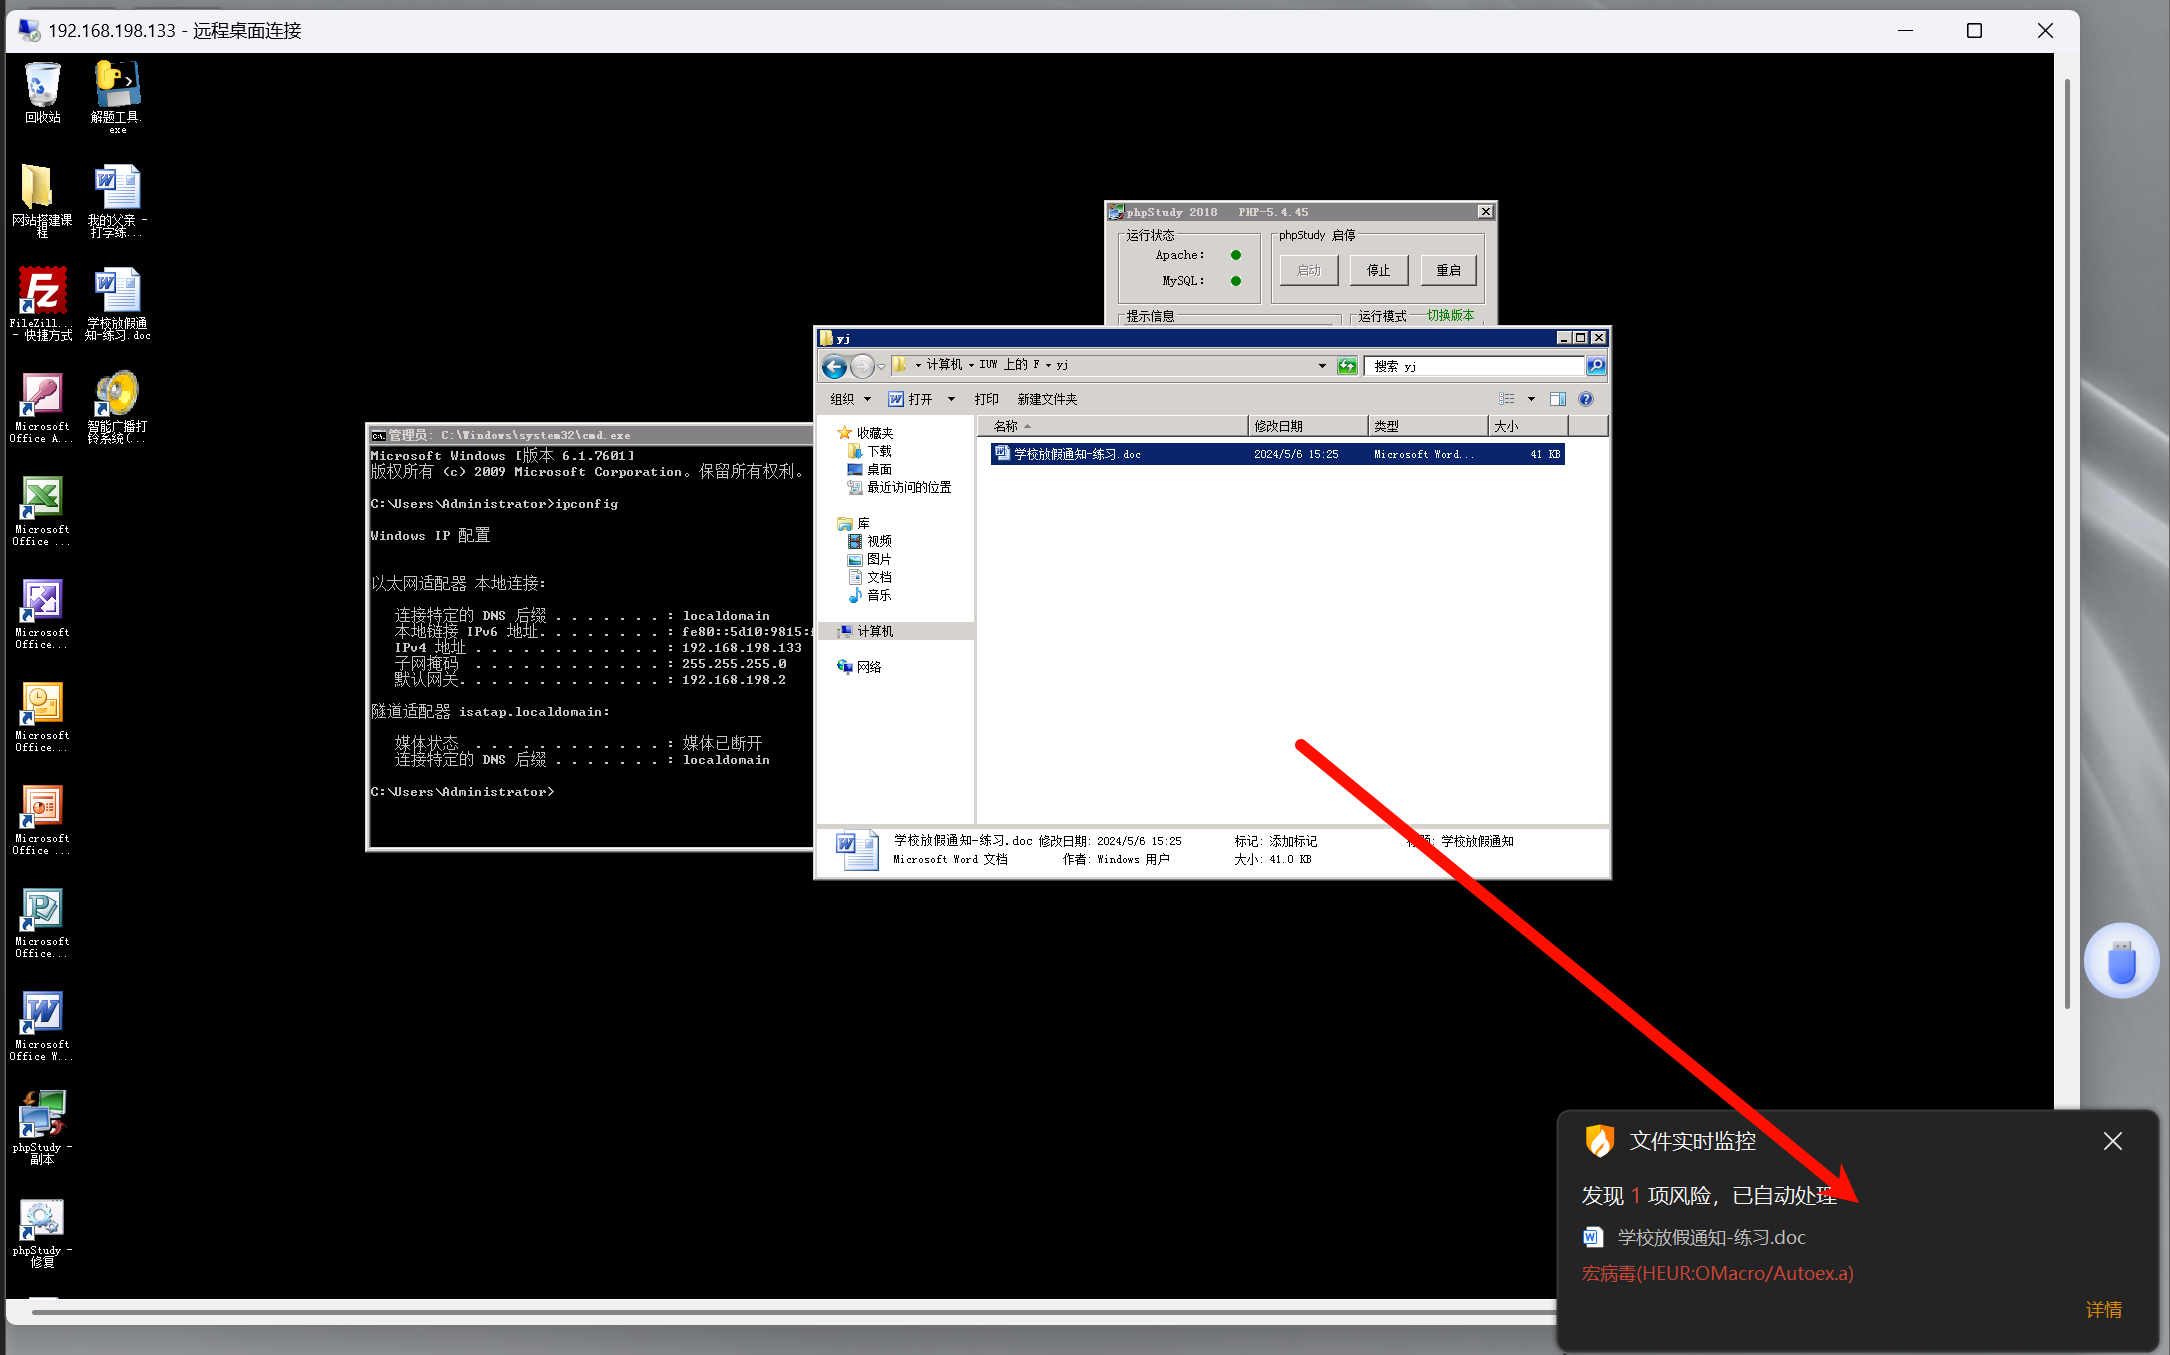Select the phpStudy - 修复 desktop icon
The height and width of the screenshot is (1355, 2170).
[41, 1233]
